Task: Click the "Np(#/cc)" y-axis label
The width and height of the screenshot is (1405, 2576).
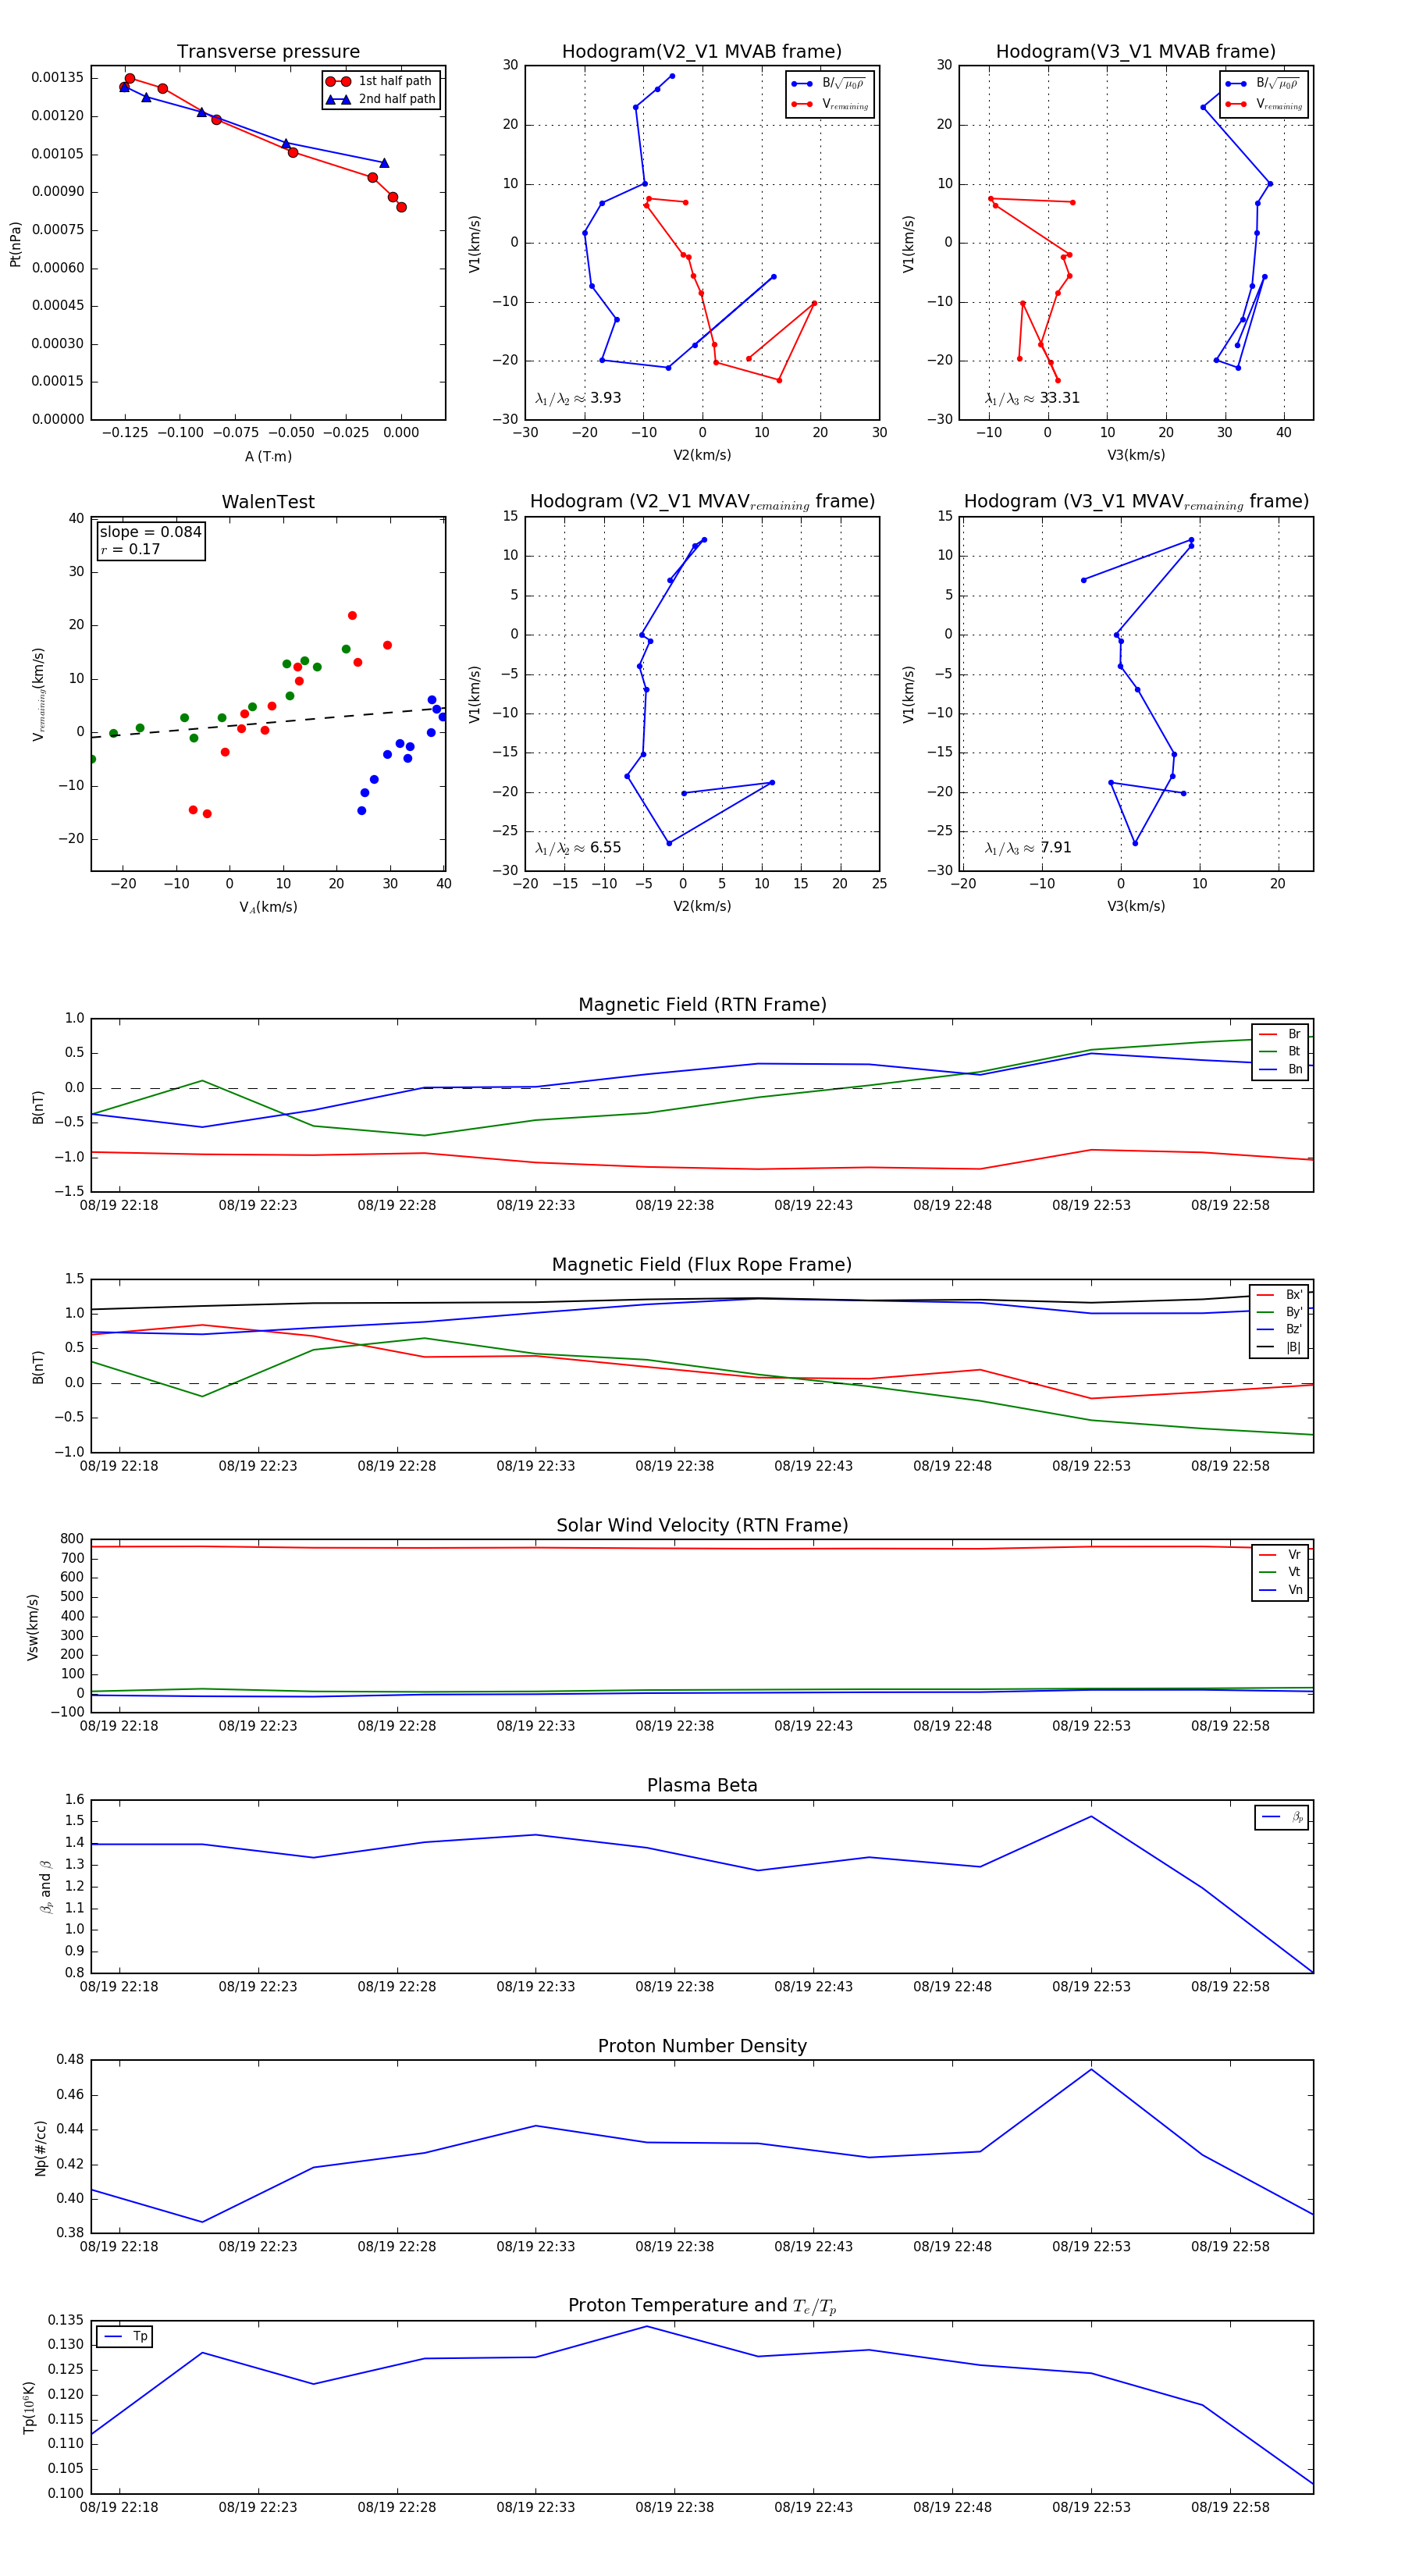Action: [x=40, y=2148]
